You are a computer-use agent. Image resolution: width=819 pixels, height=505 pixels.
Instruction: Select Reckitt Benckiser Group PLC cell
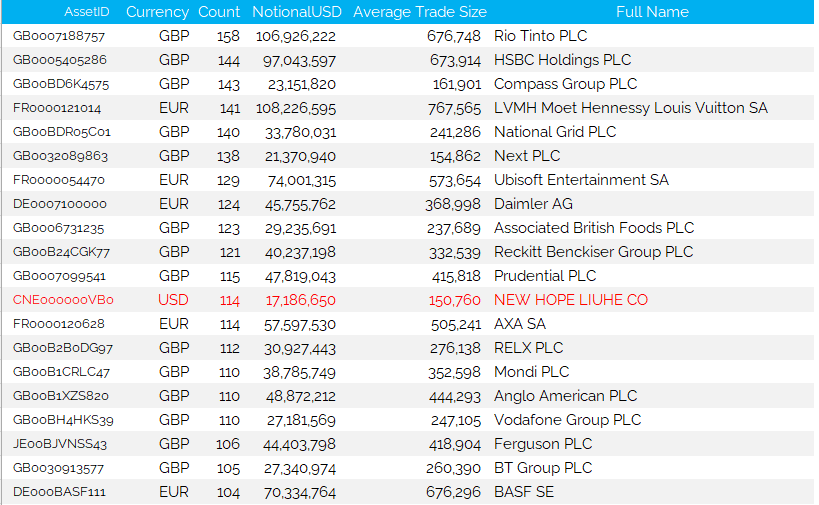[593, 252]
